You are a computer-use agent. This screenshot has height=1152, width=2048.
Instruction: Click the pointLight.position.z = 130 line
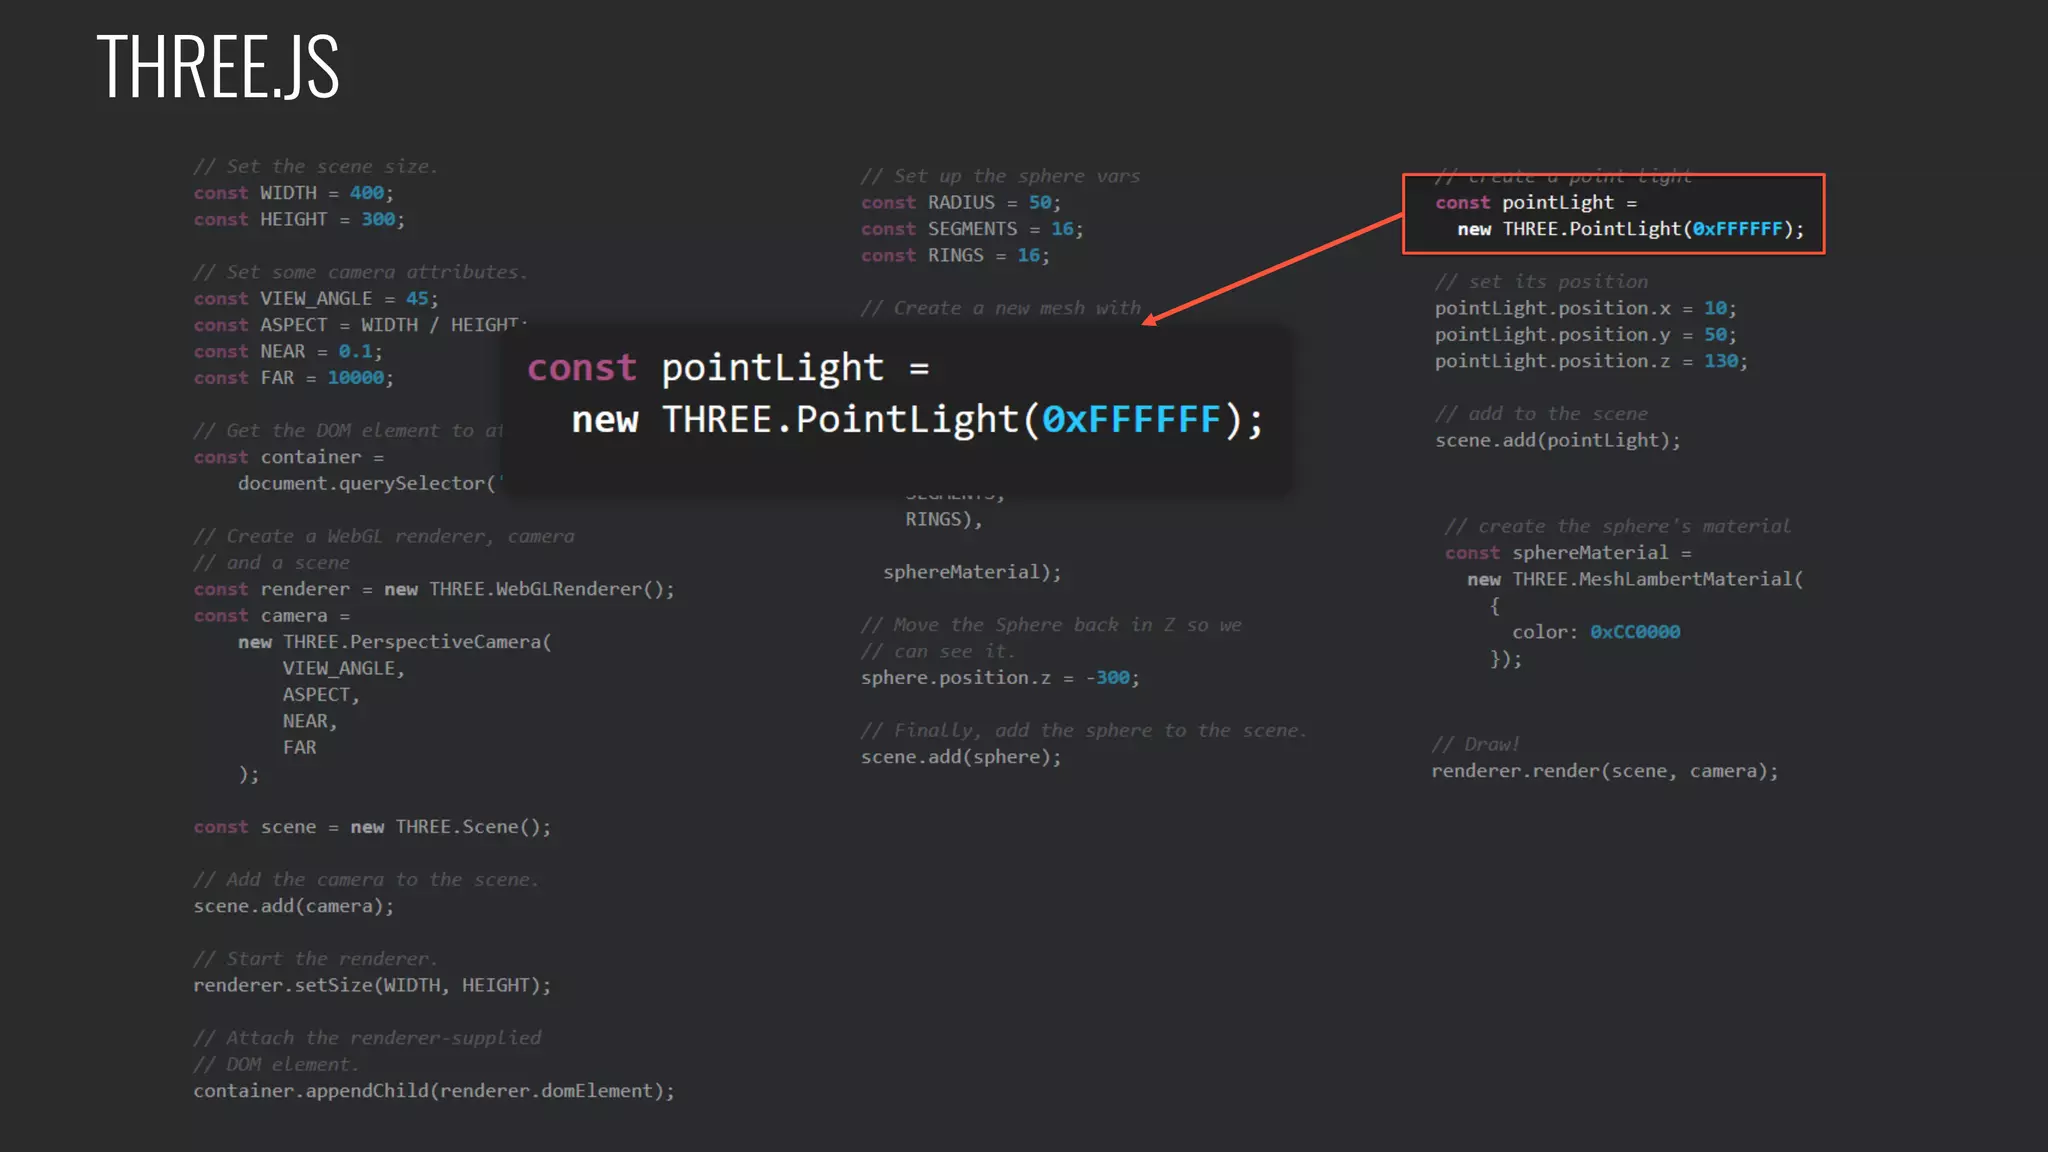pyautogui.click(x=1591, y=361)
